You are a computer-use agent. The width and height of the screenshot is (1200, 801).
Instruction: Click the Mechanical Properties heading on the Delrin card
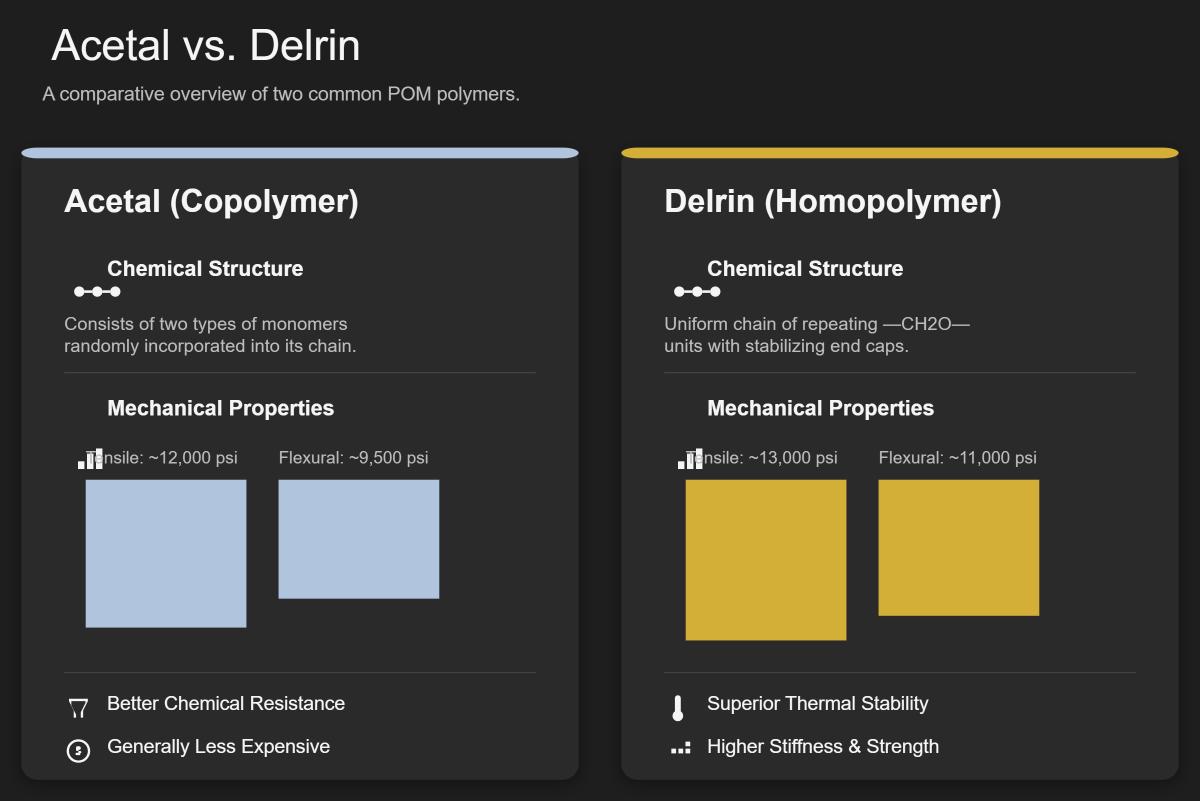coord(820,408)
